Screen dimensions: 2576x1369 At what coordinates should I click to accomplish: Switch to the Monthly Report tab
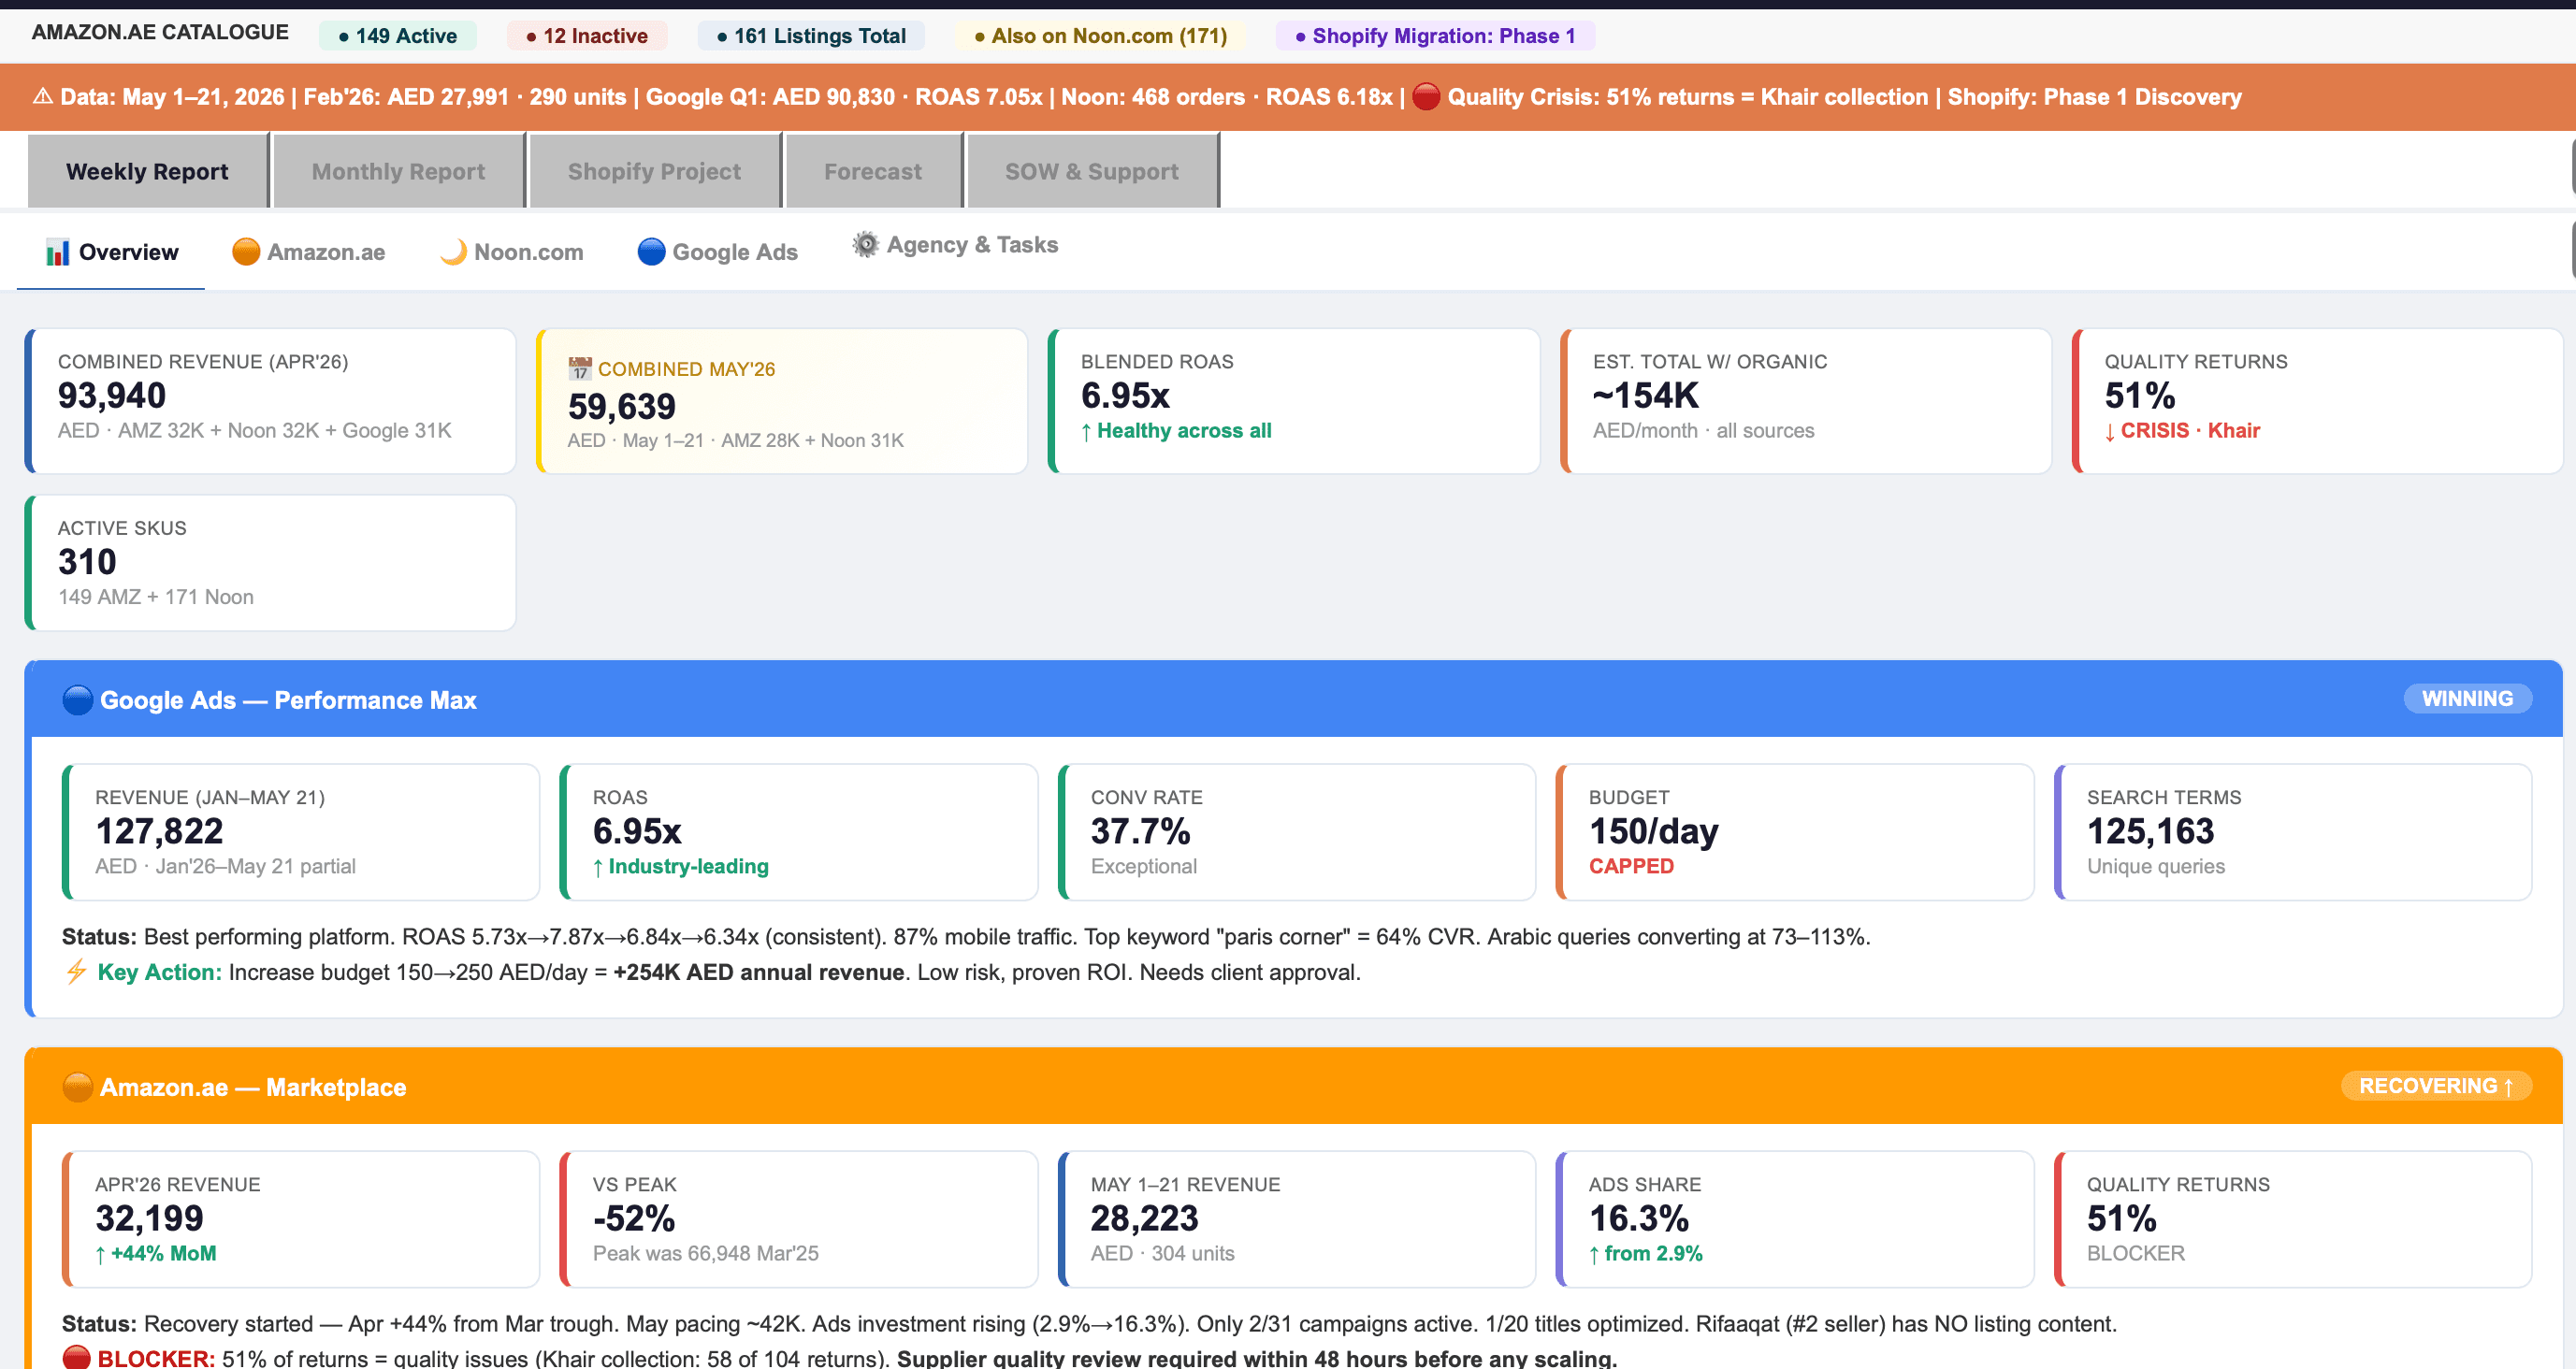398,171
